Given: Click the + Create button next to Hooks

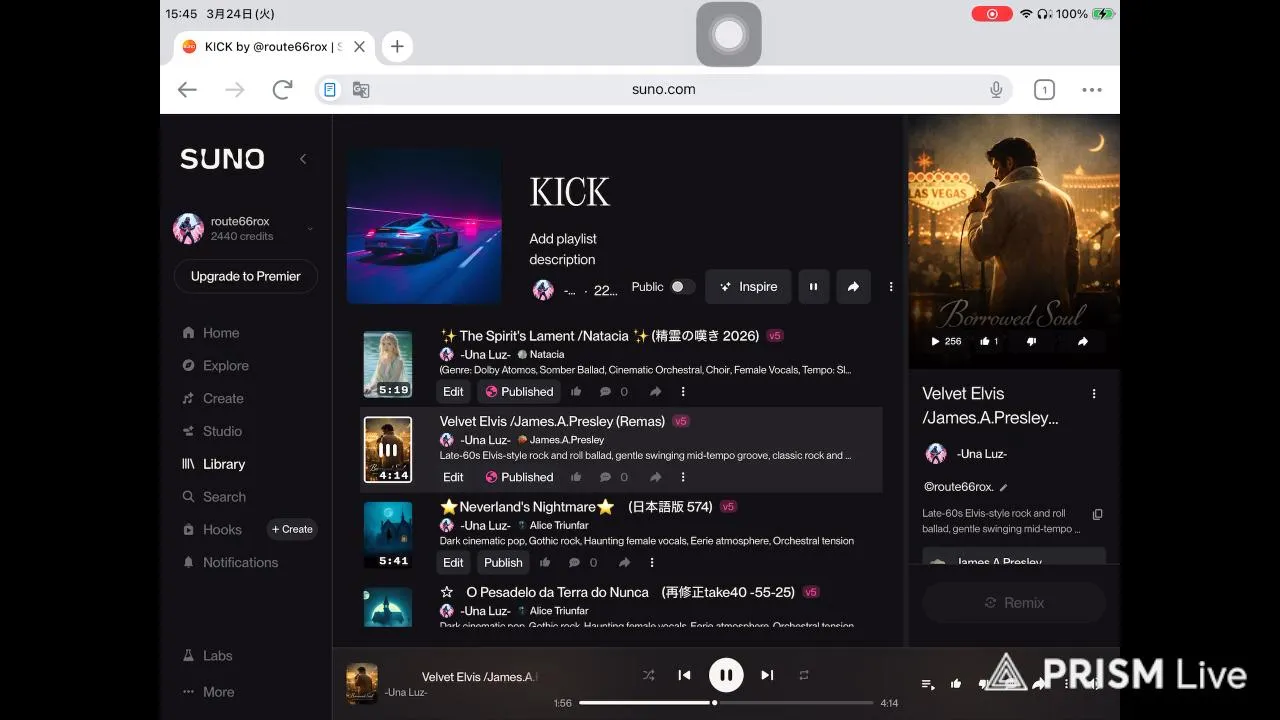Looking at the screenshot, I should click(x=292, y=529).
